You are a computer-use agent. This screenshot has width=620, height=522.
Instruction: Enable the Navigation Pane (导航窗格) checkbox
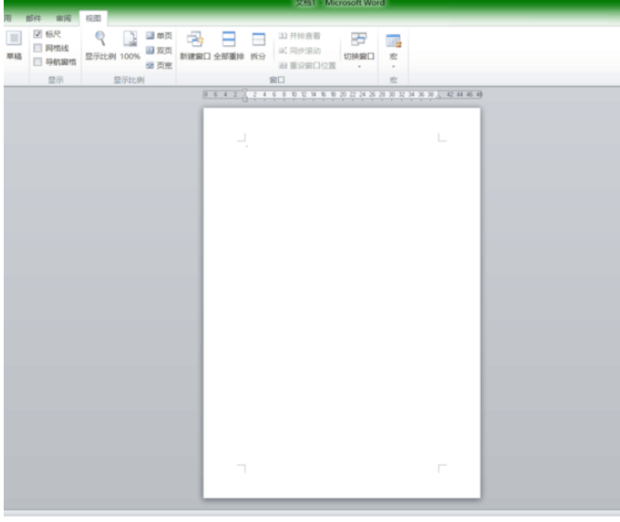tap(38, 62)
